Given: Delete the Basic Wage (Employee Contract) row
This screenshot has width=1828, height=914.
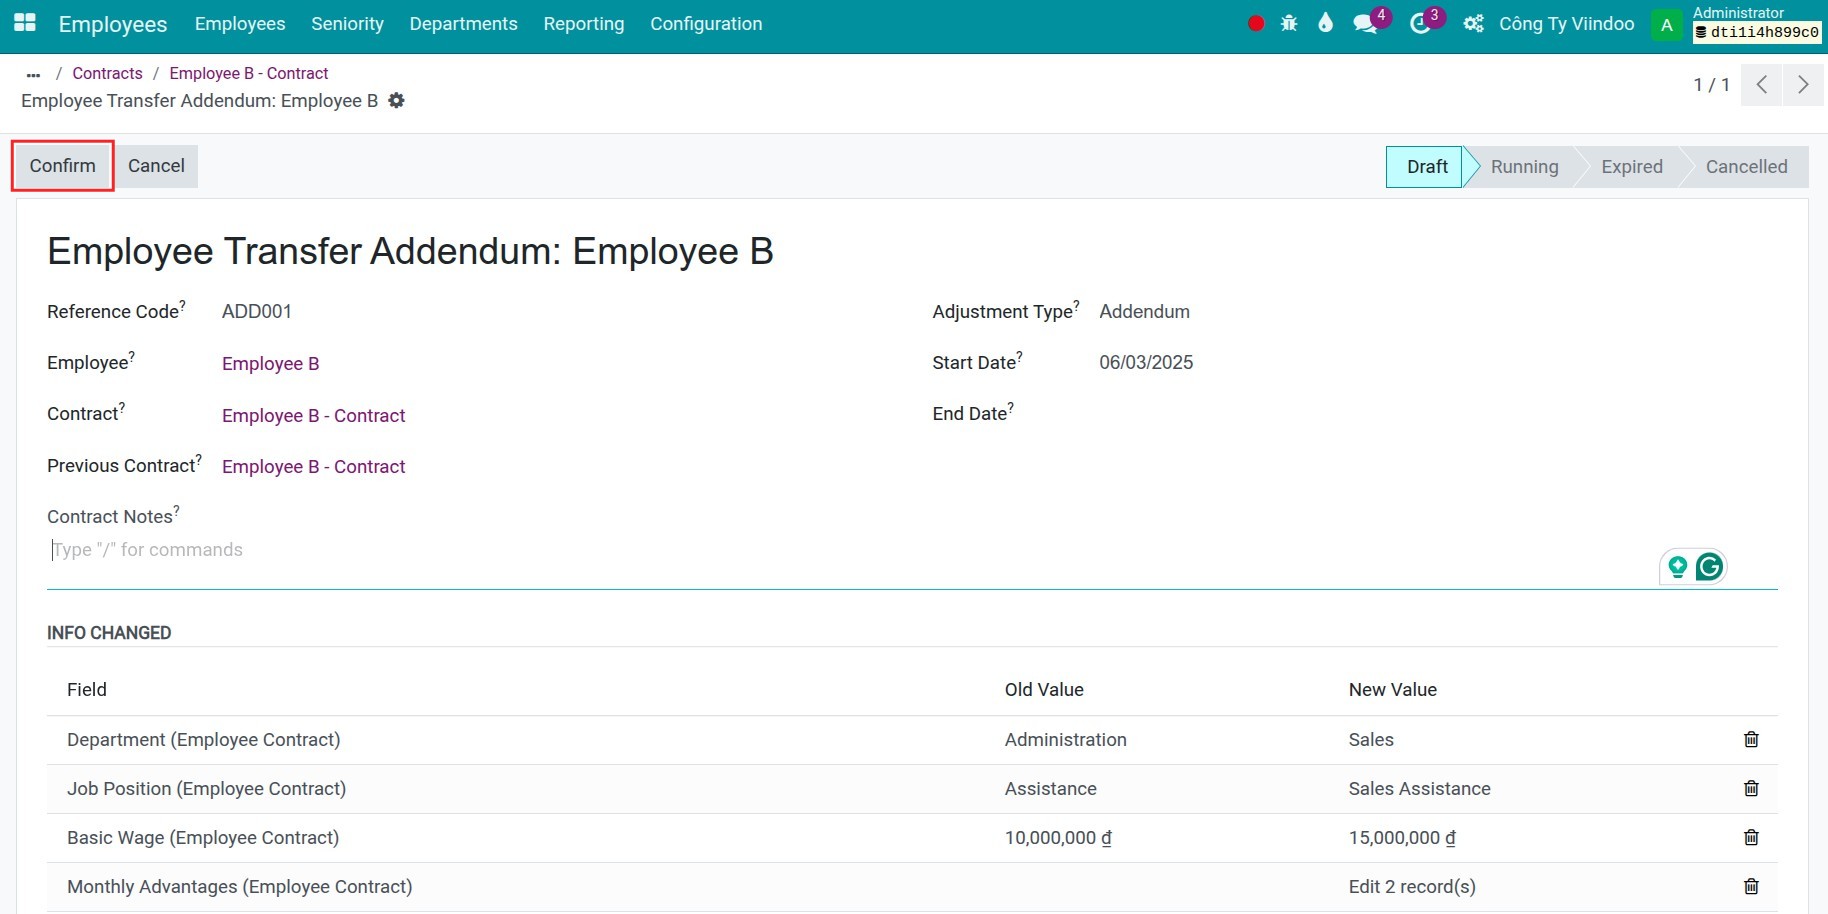Looking at the screenshot, I should click(x=1751, y=837).
